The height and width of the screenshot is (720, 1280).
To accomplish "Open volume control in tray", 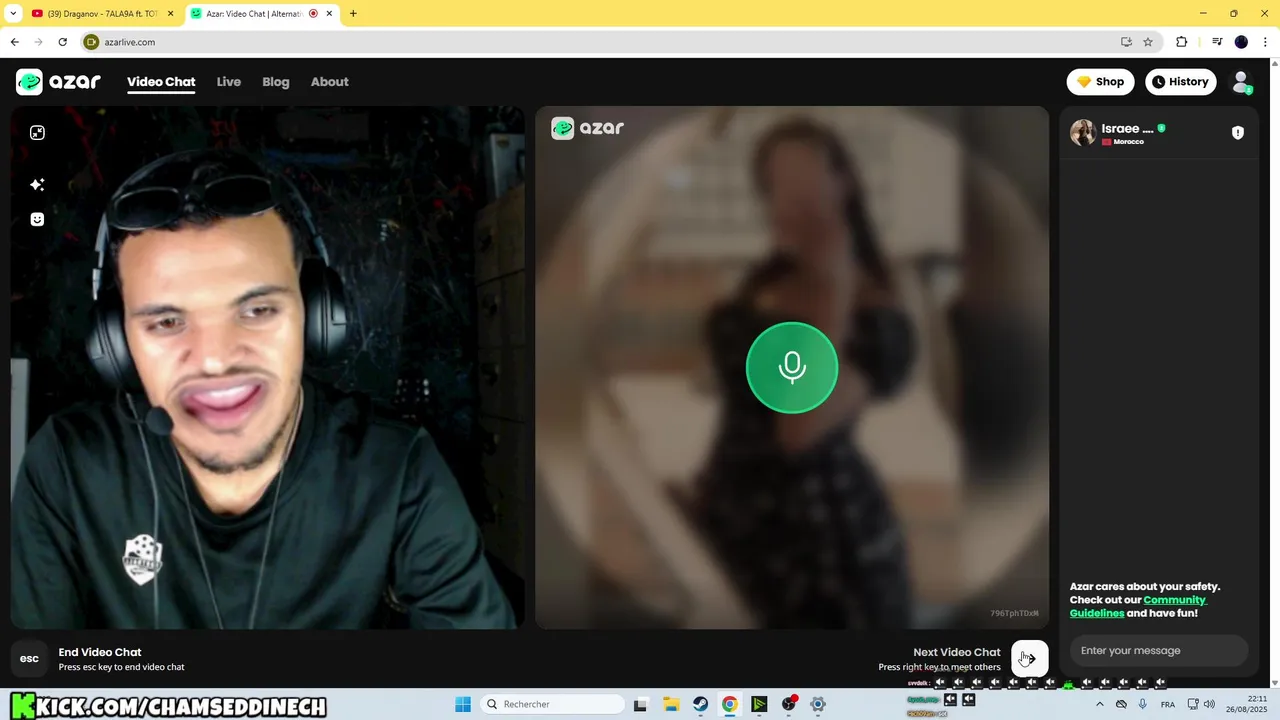I will click(1210, 704).
